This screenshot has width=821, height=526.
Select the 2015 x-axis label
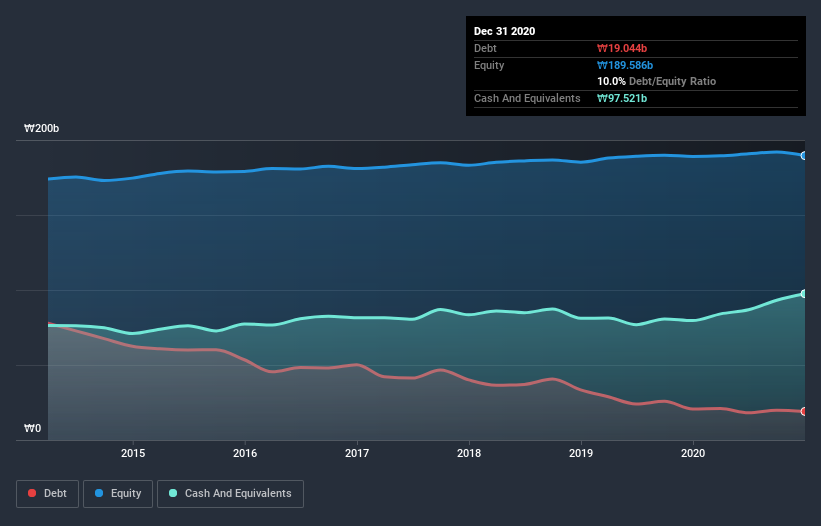tap(132, 453)
